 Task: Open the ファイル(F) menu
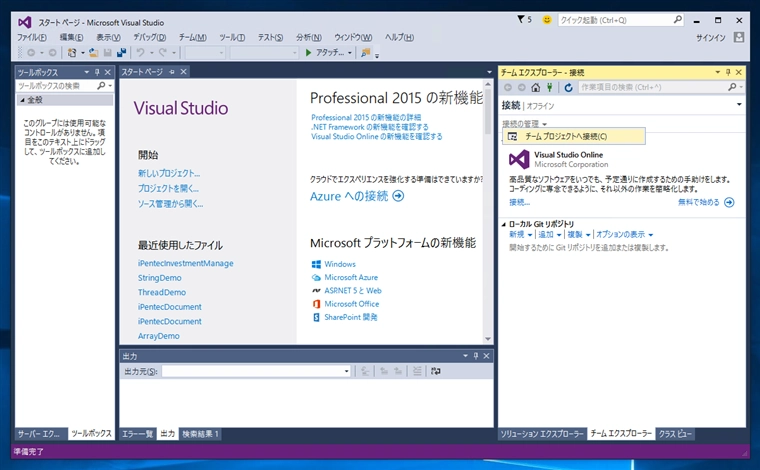click(32, 37)
